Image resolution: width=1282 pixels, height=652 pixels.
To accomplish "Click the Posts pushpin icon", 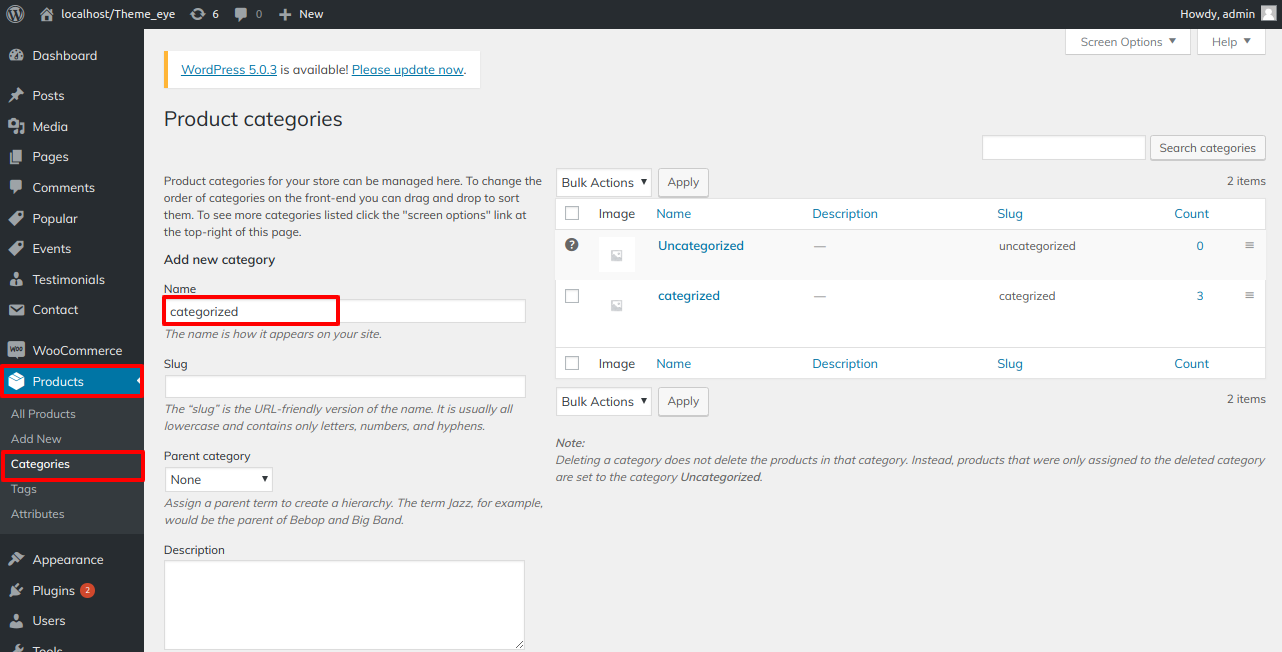I will tap(16, 96).
